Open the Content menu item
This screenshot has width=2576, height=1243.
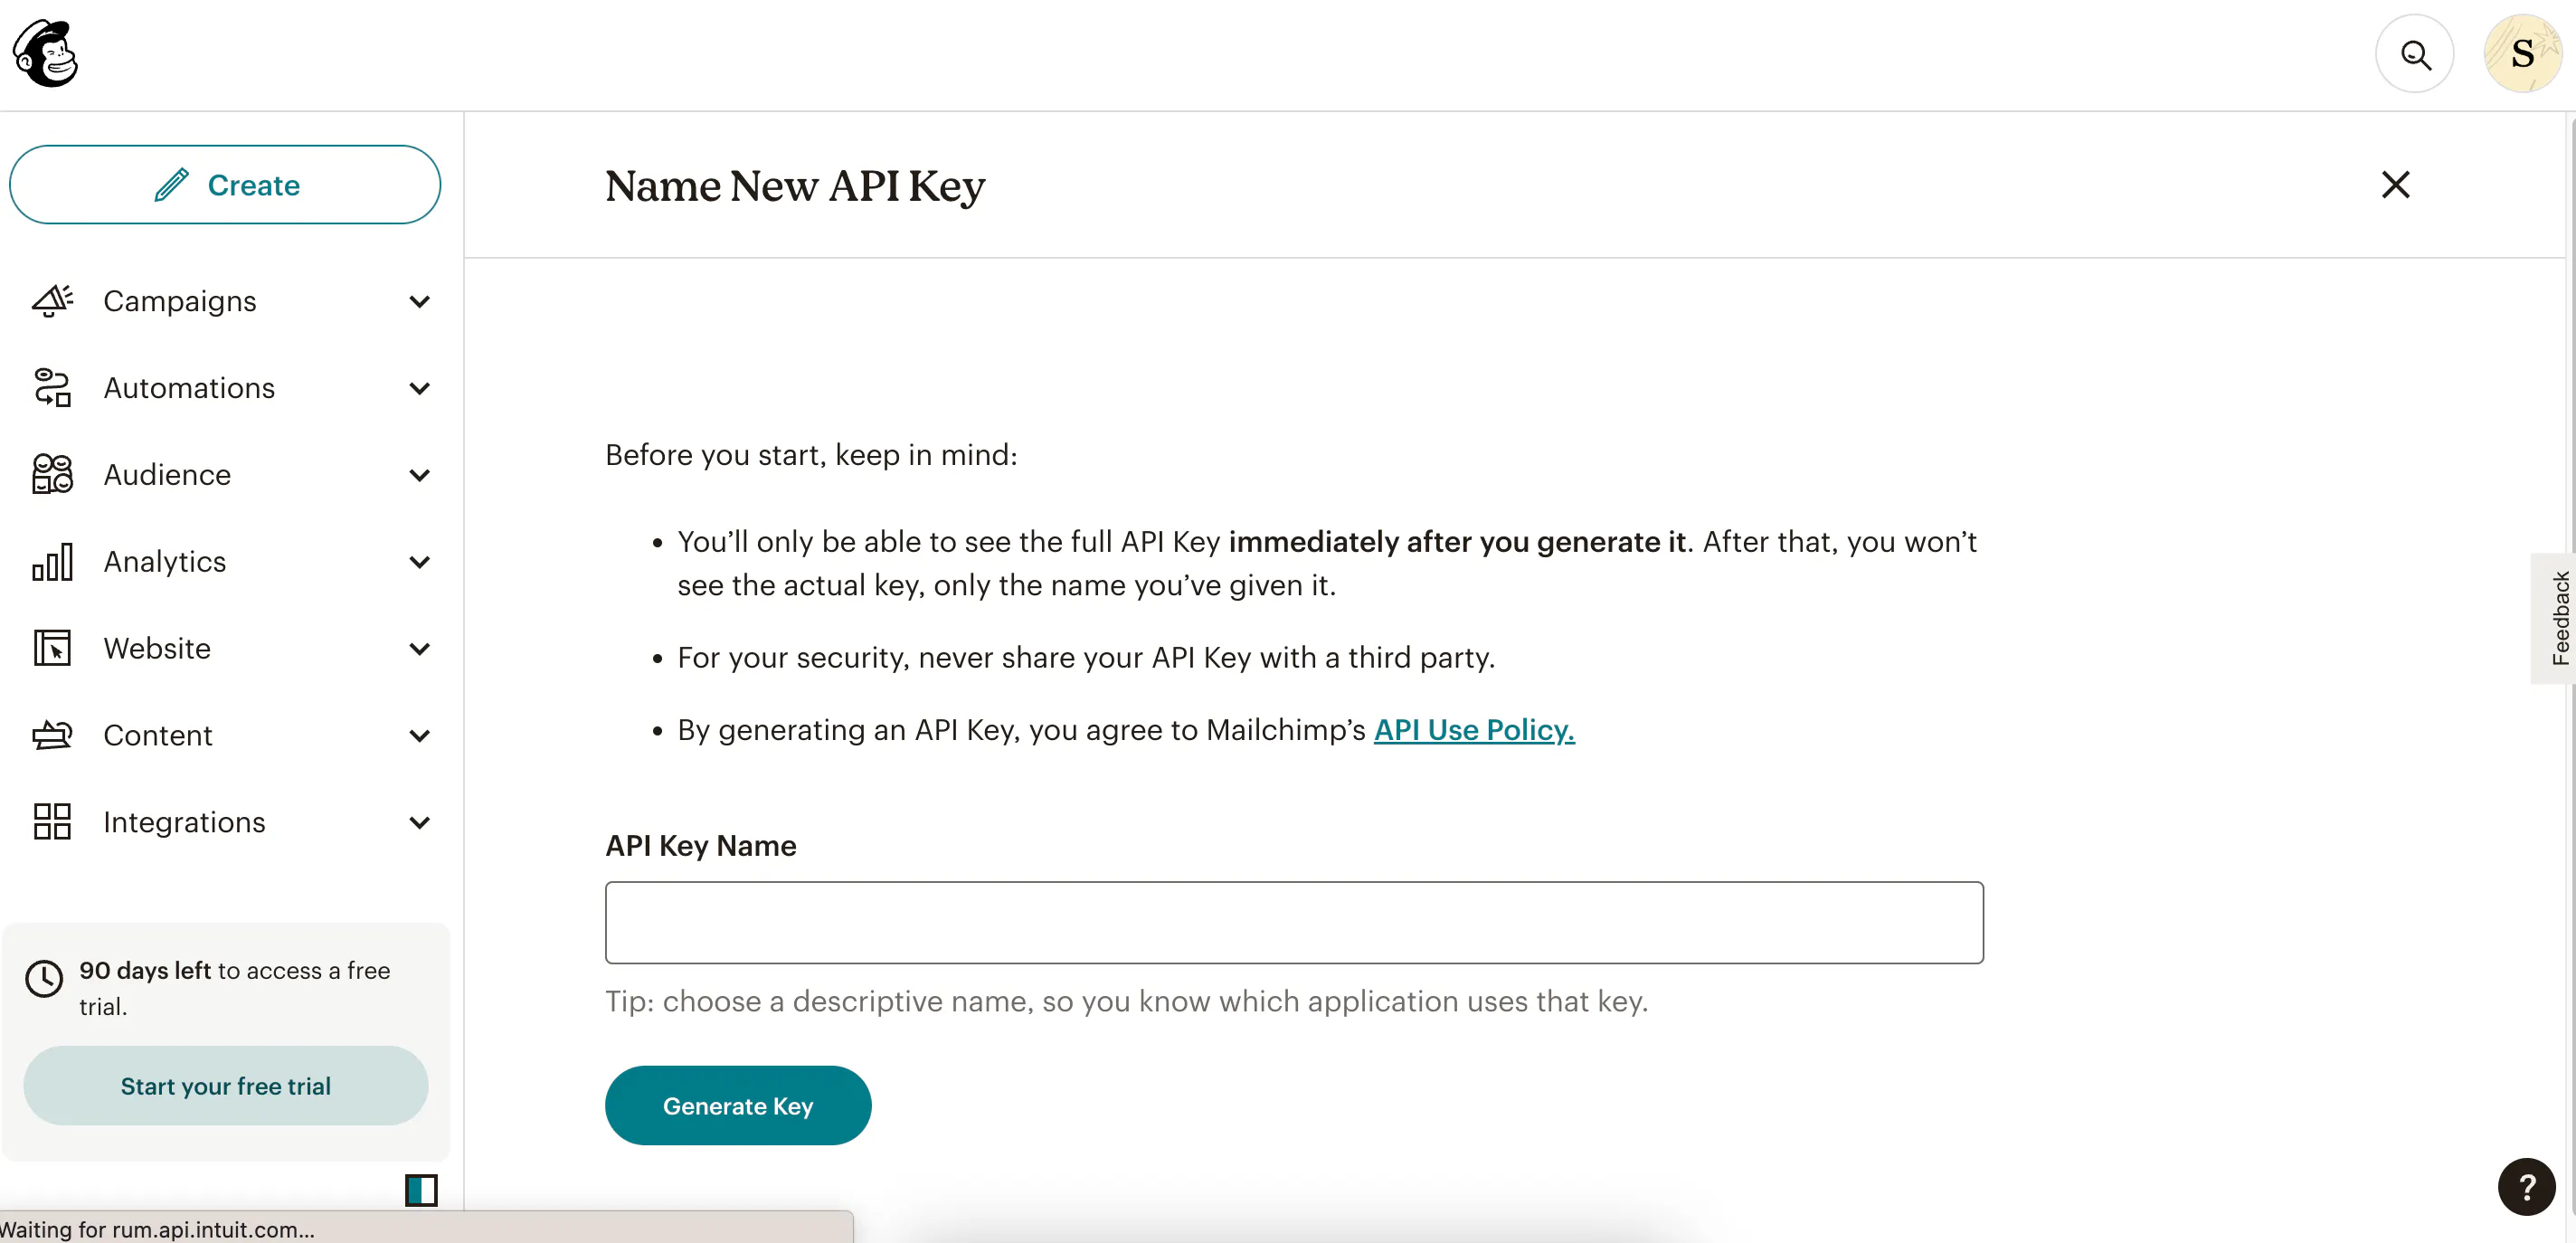pyautogui.click(x=158, y=736)
